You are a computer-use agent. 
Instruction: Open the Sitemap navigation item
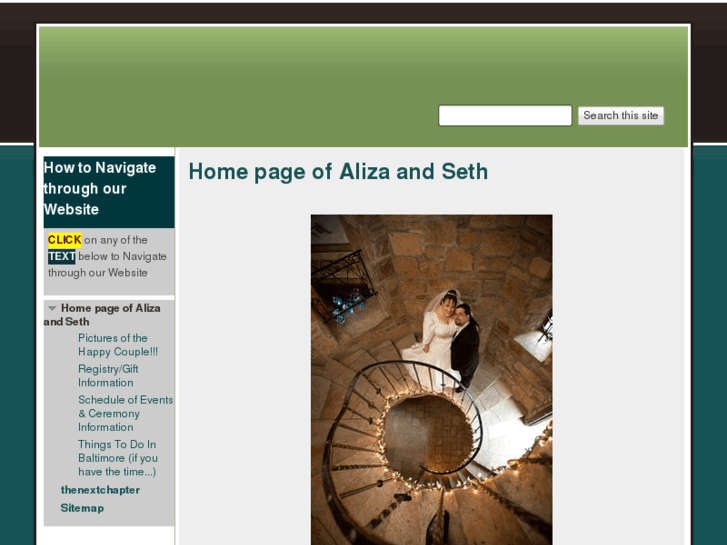tap(82, 508)
